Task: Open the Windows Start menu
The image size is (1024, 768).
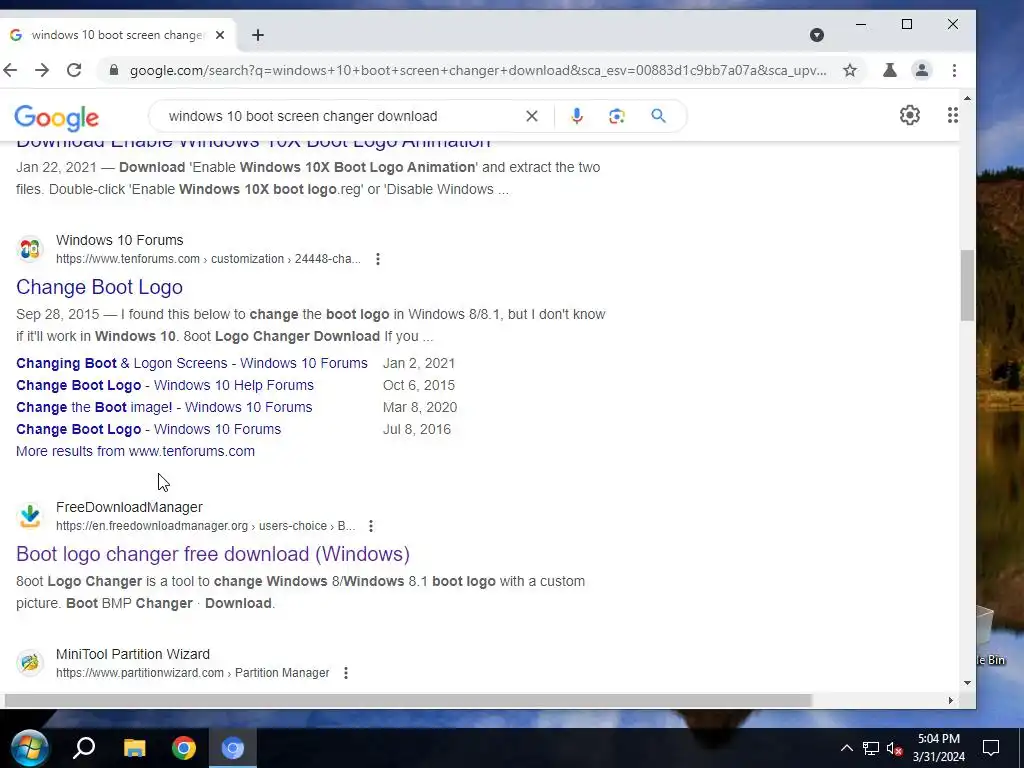Action: [x=29, y=748]
